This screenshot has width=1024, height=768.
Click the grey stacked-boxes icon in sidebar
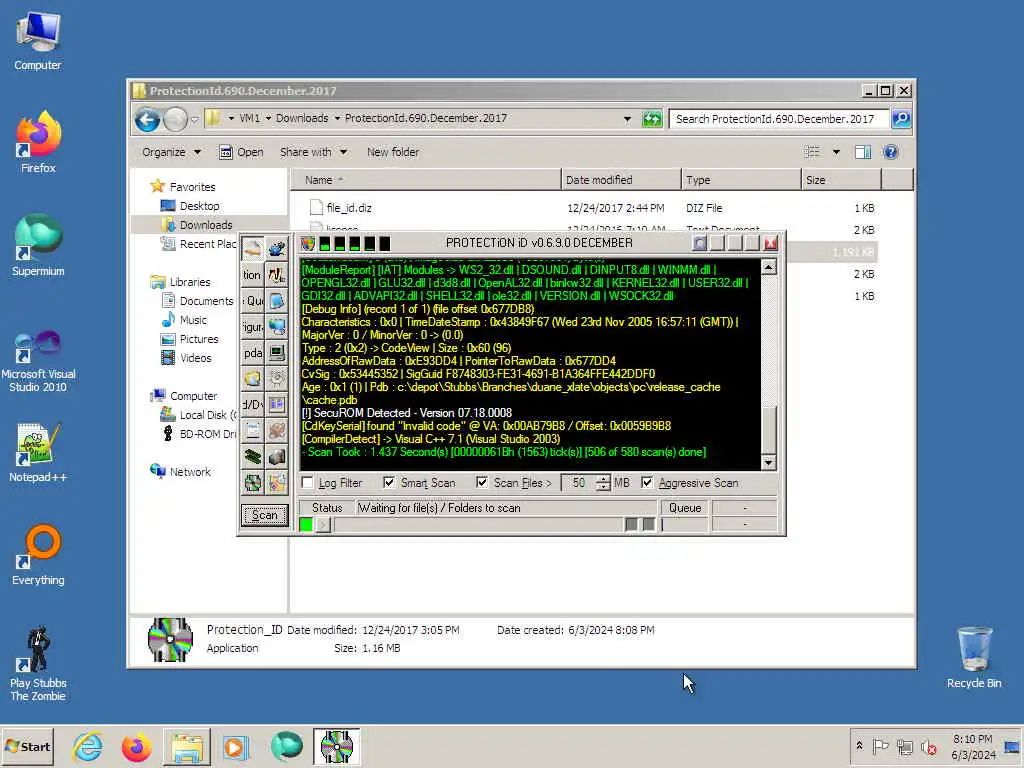(277, 457)
